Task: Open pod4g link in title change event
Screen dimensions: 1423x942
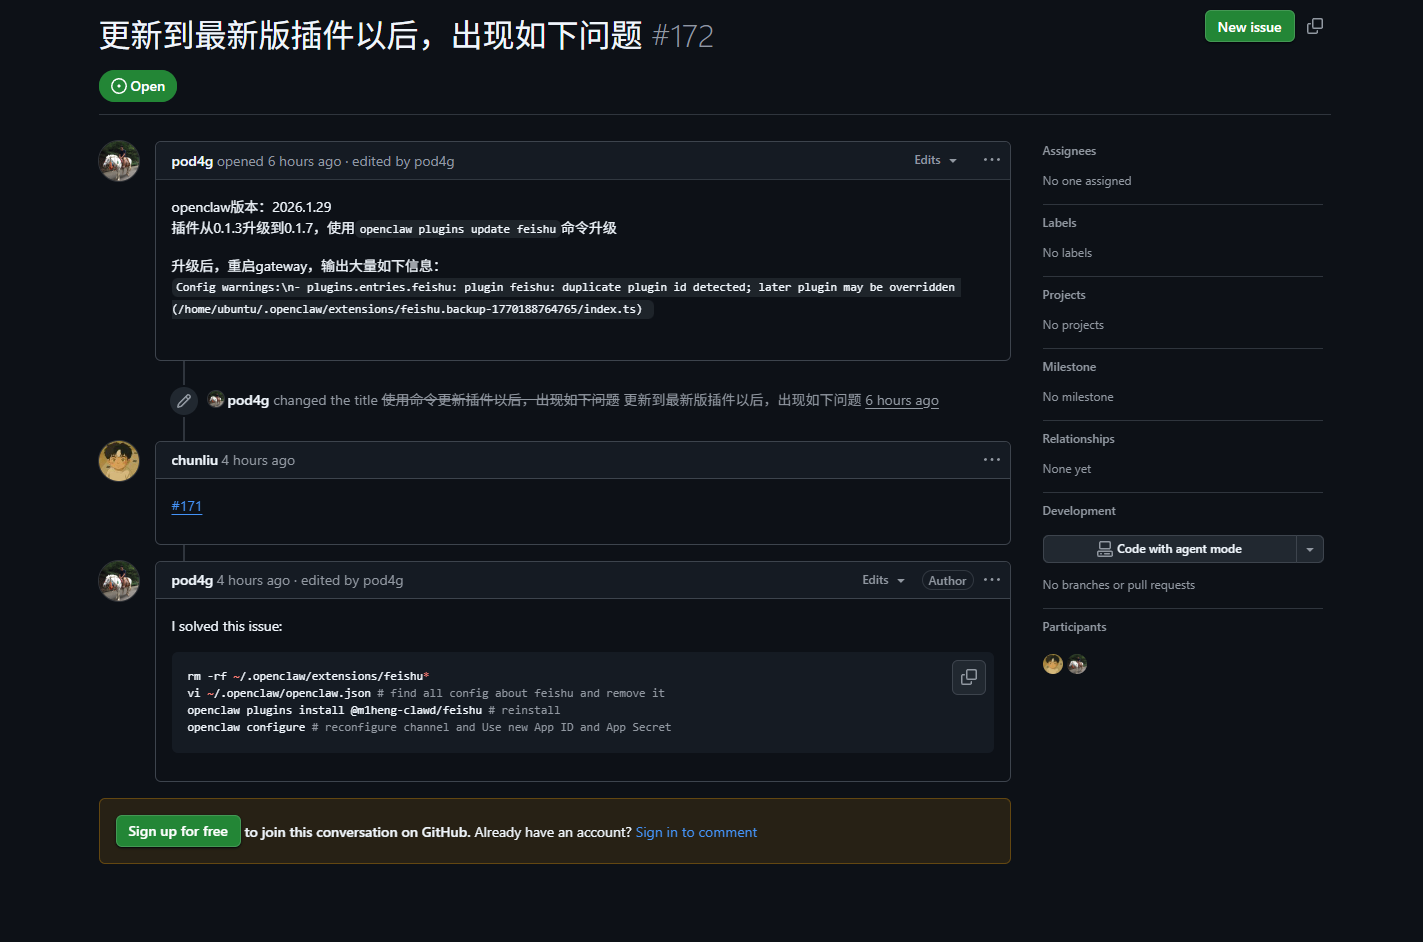Action: 248,400
